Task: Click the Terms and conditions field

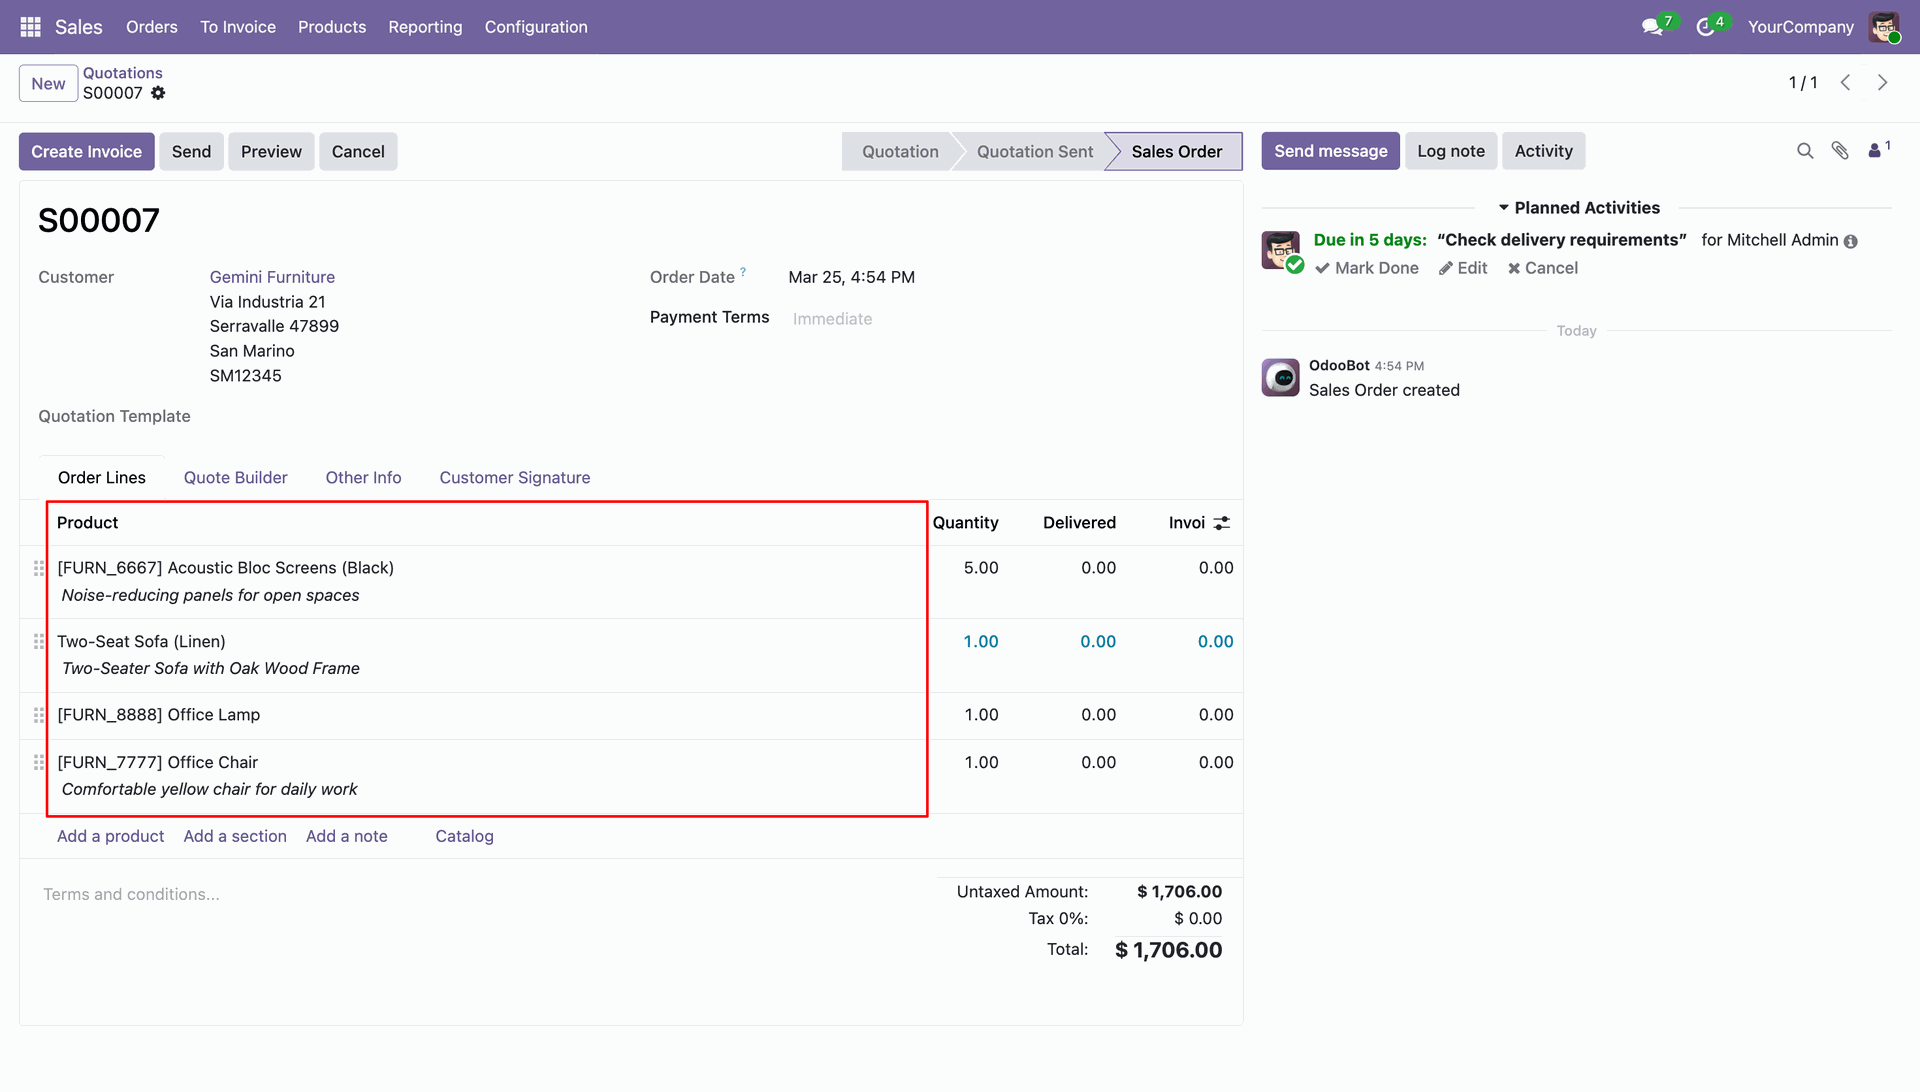Action: tap(131, 894)
